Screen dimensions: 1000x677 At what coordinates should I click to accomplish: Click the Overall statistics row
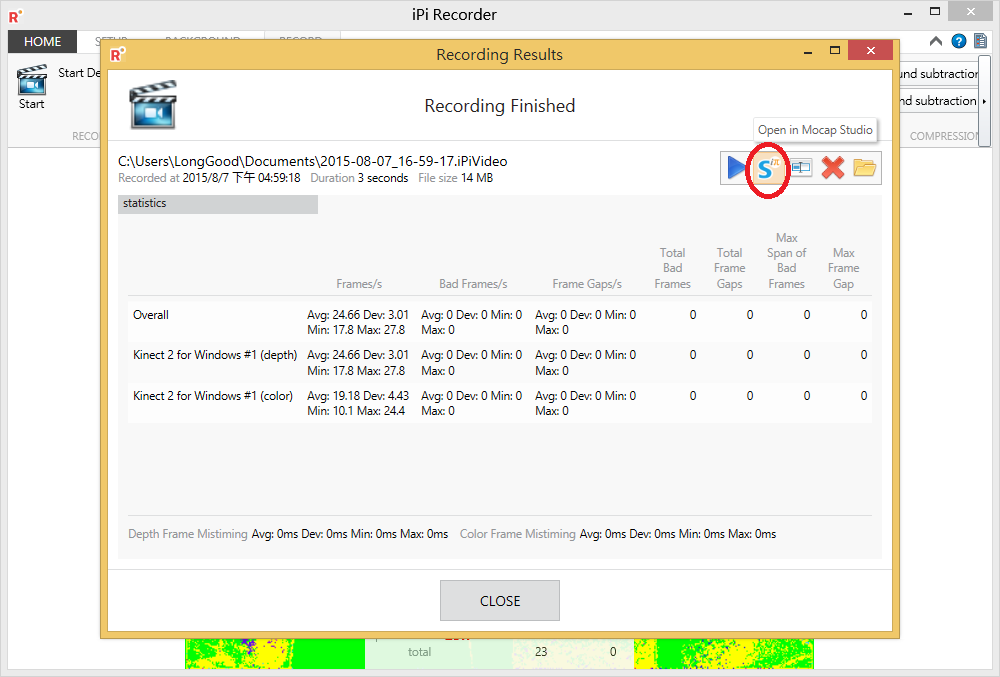pos(151,315)
